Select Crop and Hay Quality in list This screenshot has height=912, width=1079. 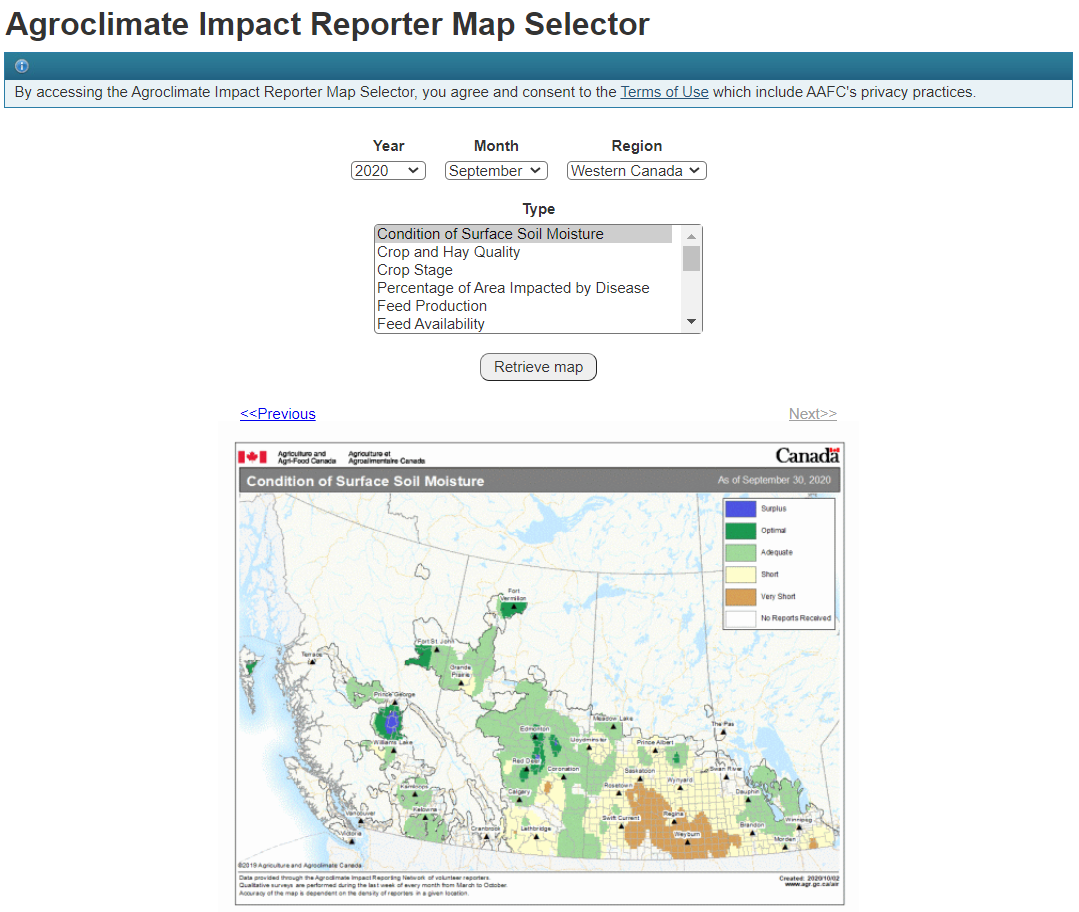click(x=448, y=252)
